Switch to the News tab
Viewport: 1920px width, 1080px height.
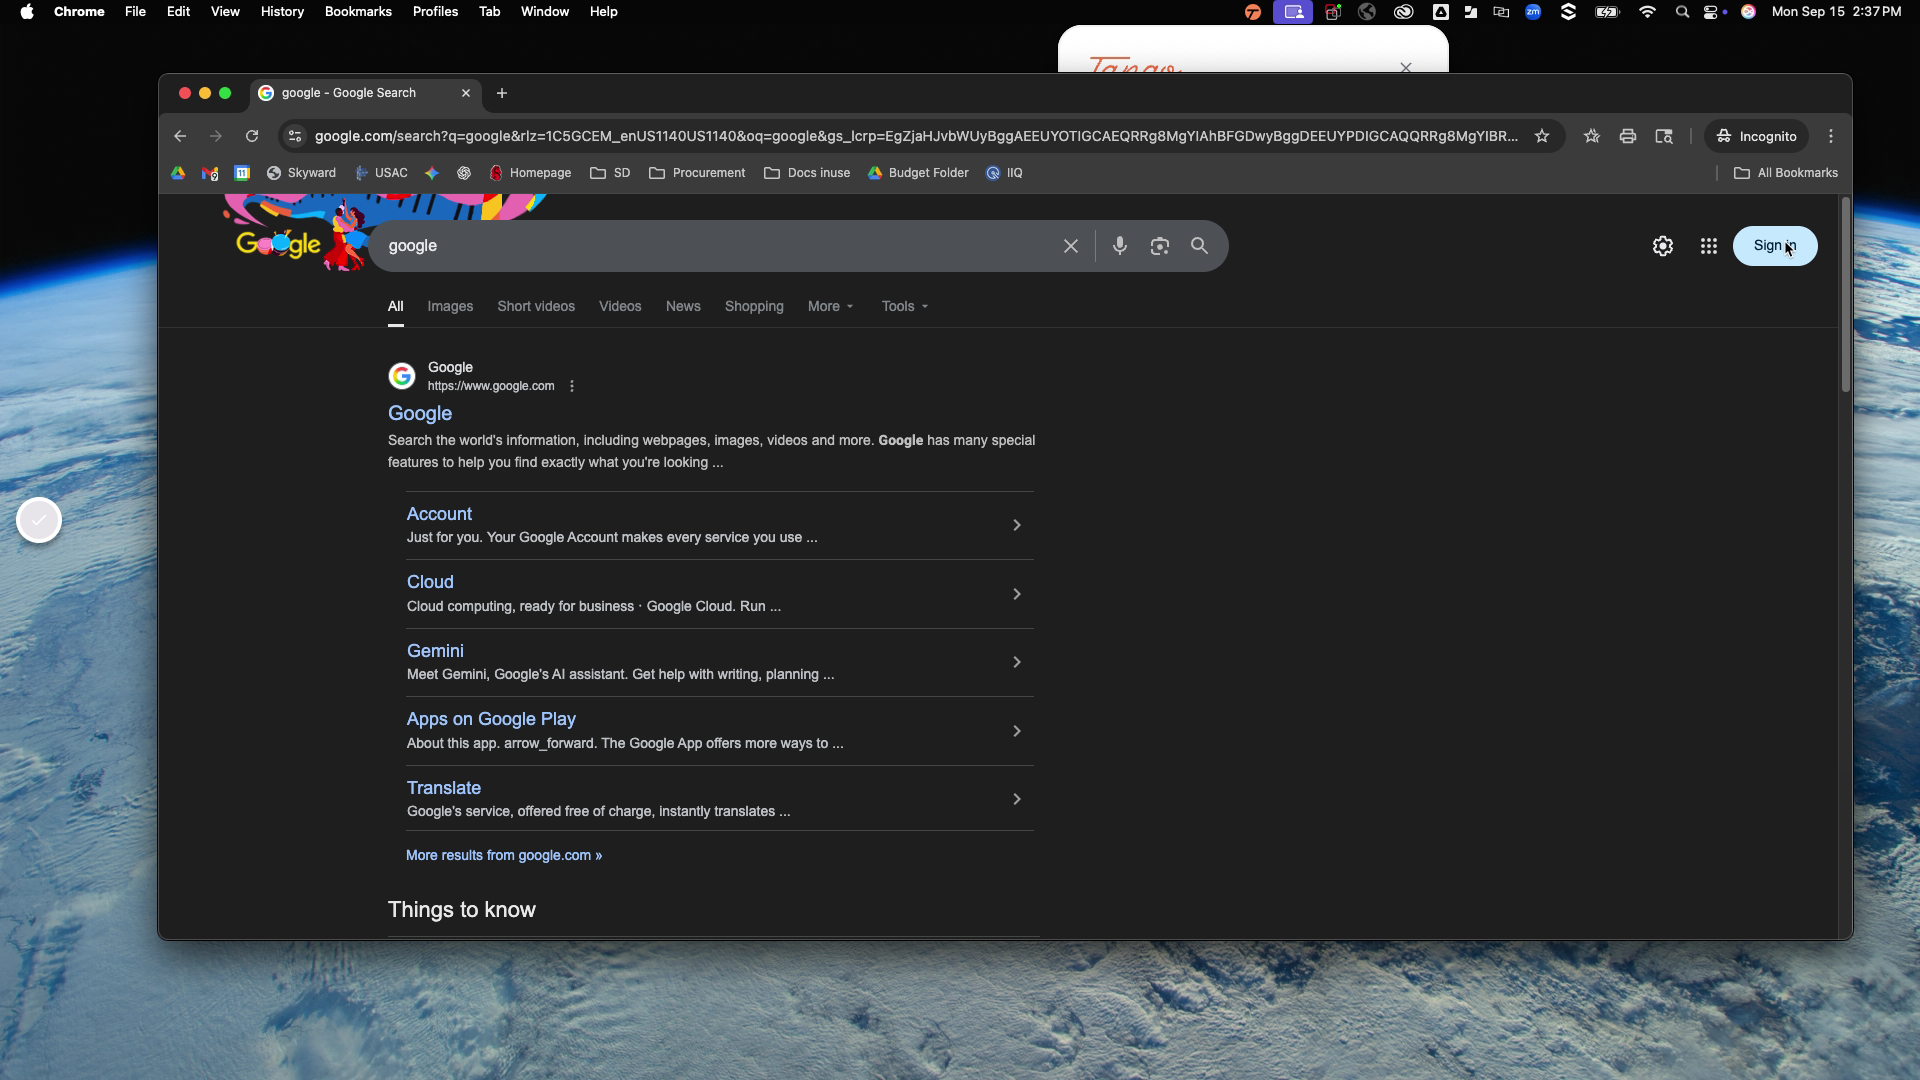point(683,306)
